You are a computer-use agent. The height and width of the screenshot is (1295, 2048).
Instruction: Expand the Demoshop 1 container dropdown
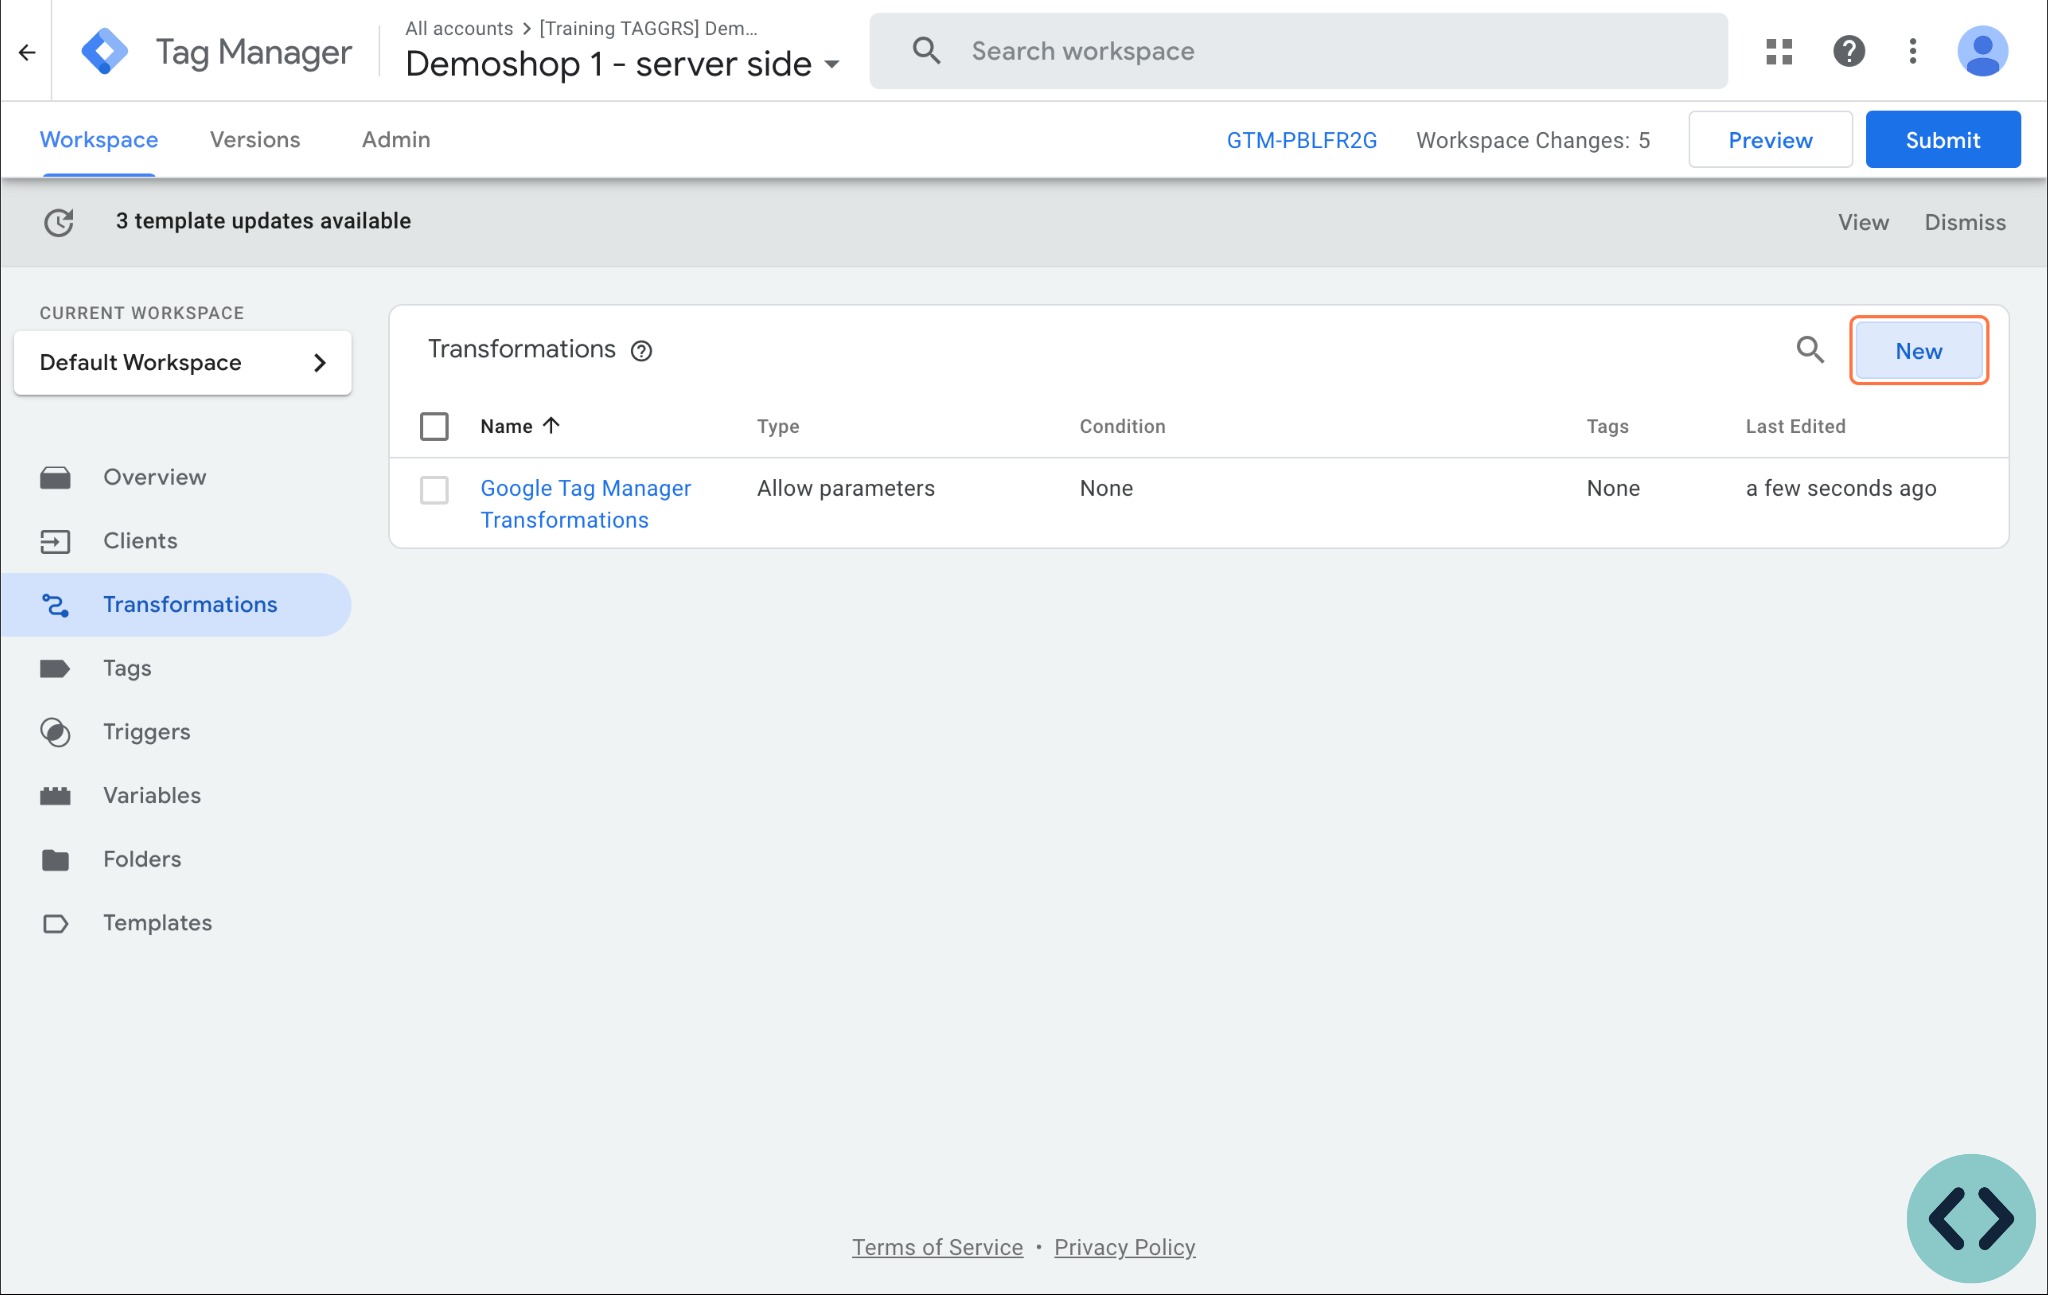pos(831,65)
